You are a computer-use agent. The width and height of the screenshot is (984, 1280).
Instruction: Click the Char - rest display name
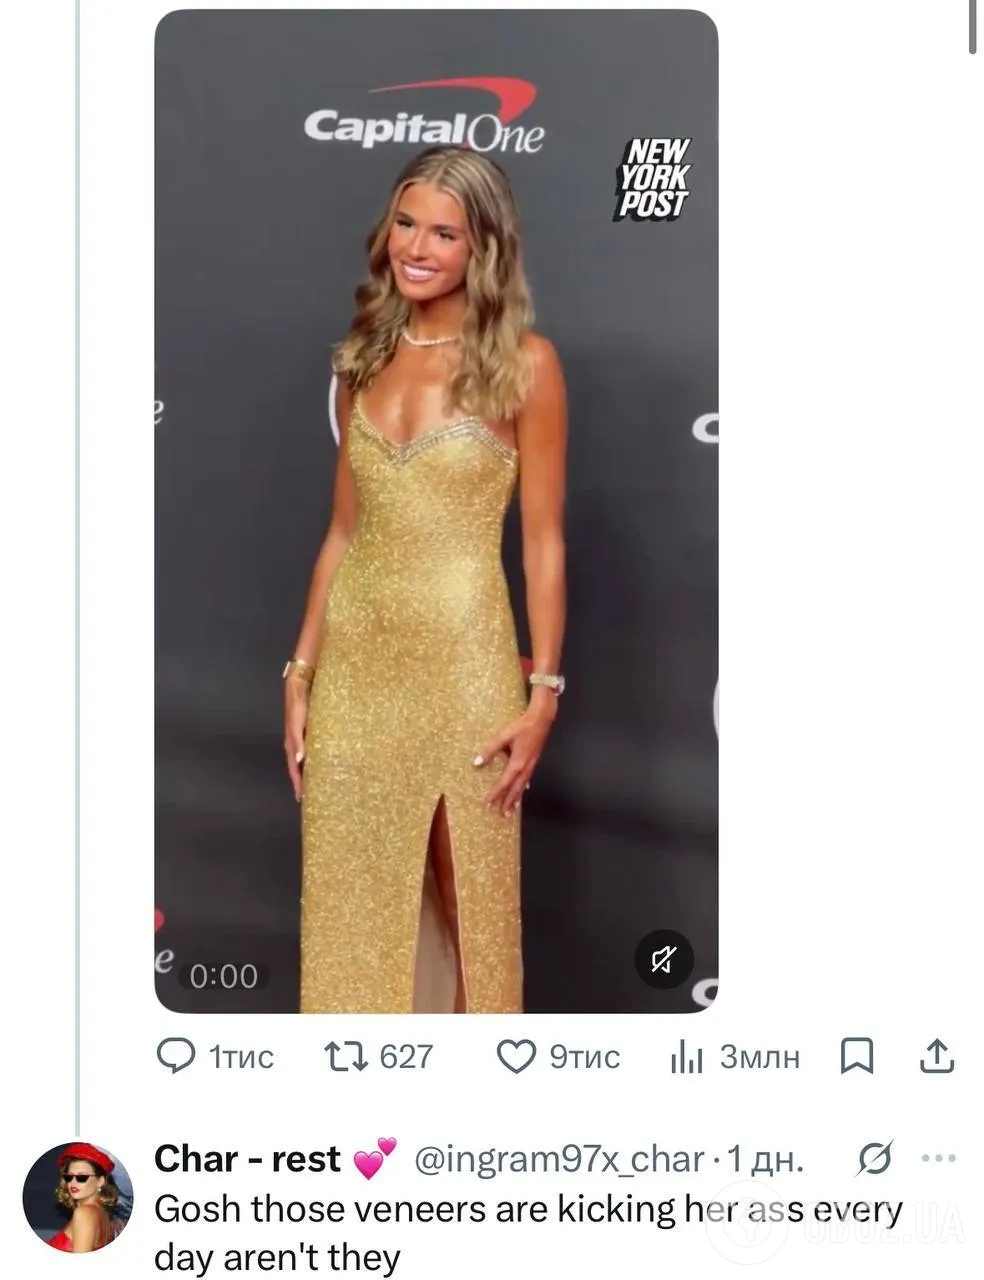[x=248, y=1159]
